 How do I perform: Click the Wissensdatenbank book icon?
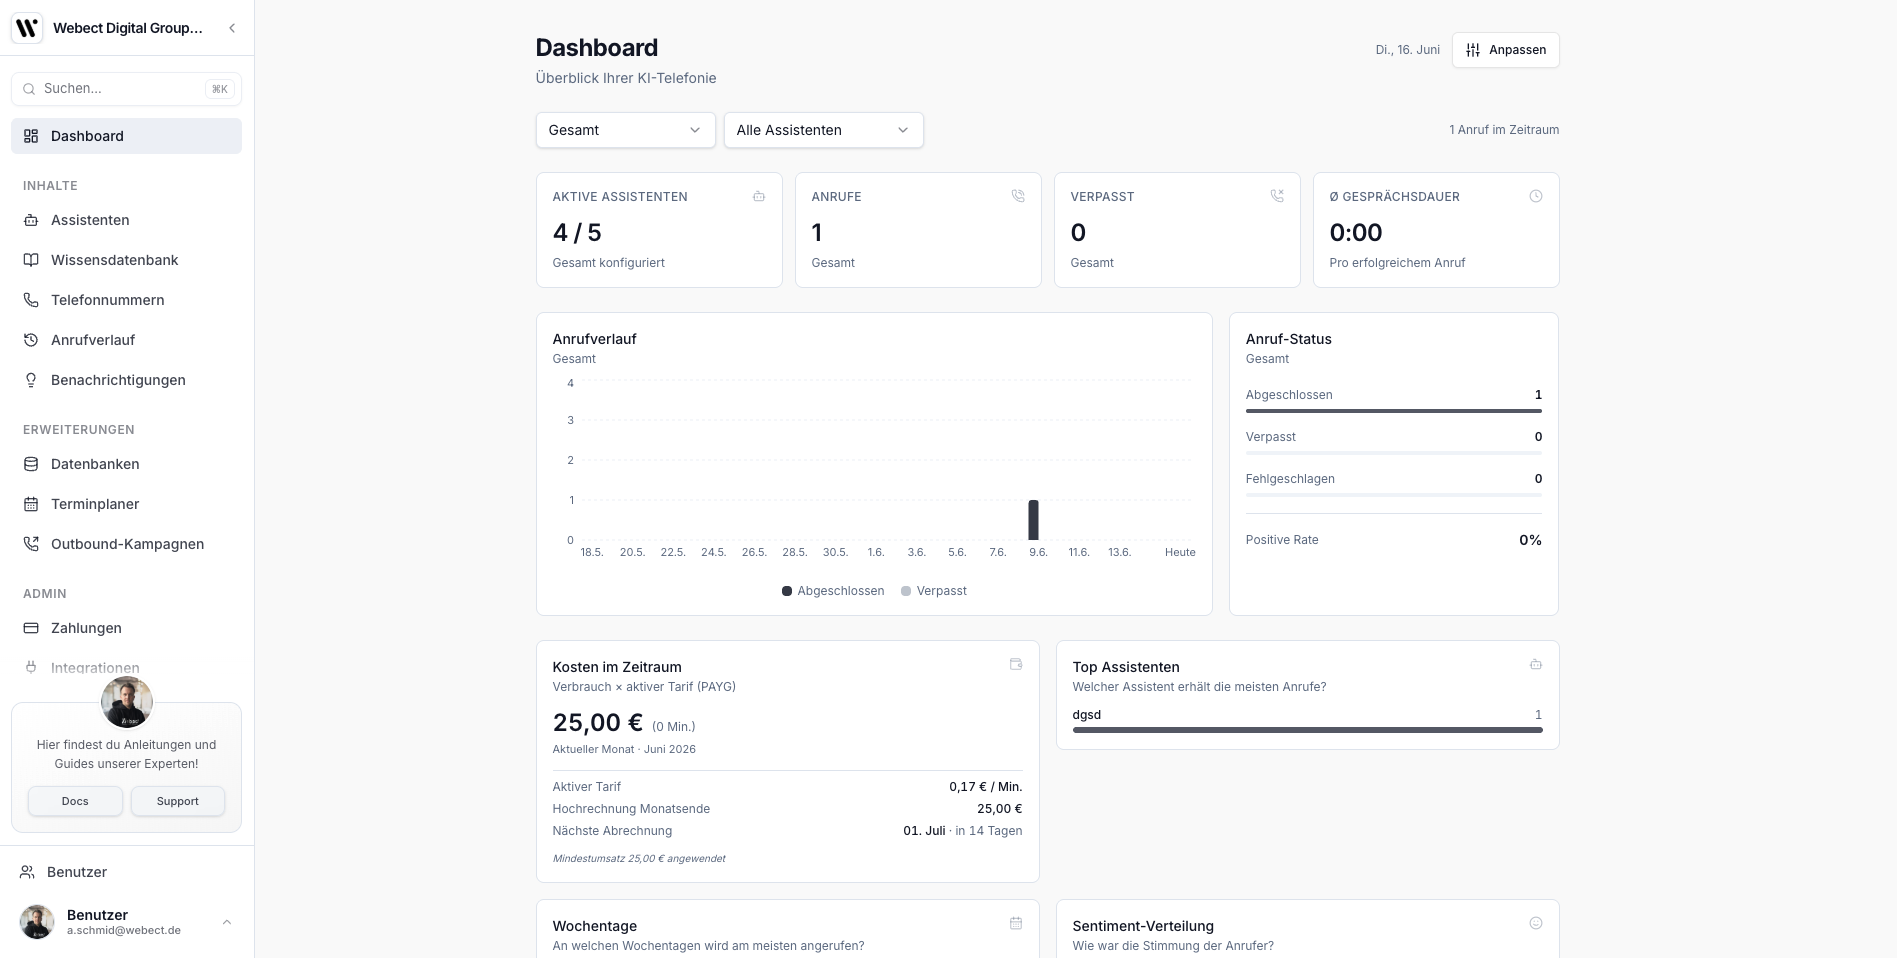[x=31, y=260]
